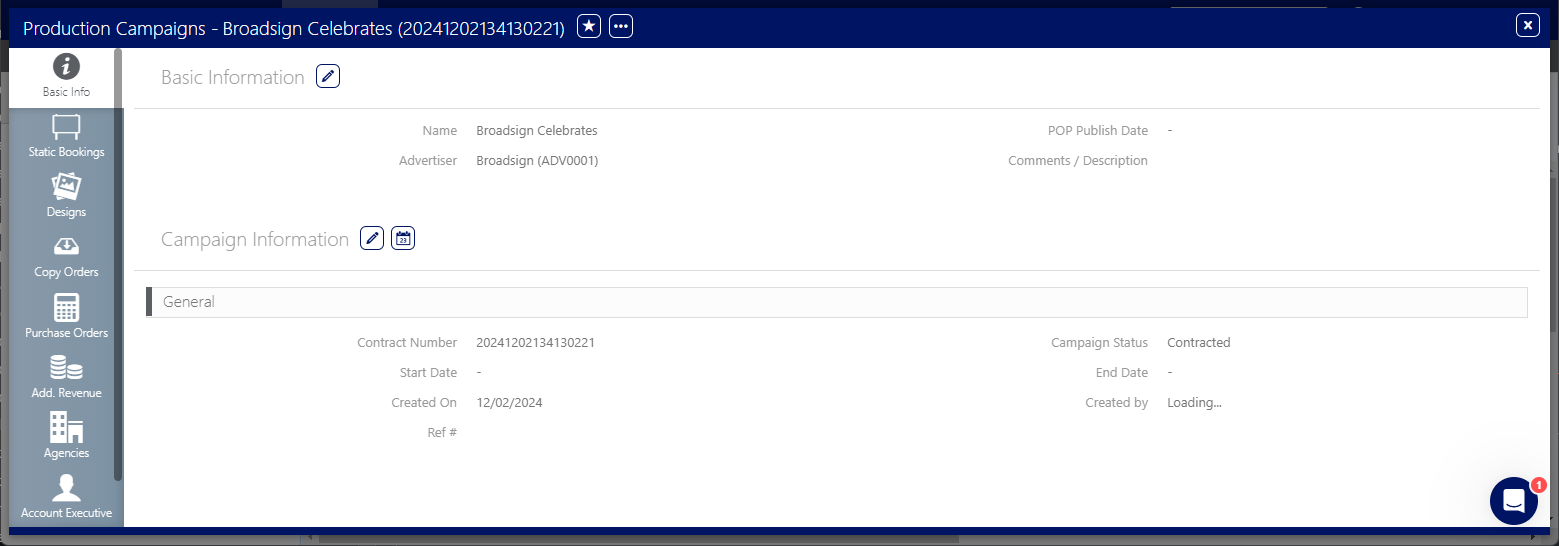1559x546 pixels.
Task: Click the bottom horizontal scrollbar
Action: [640, 538]
